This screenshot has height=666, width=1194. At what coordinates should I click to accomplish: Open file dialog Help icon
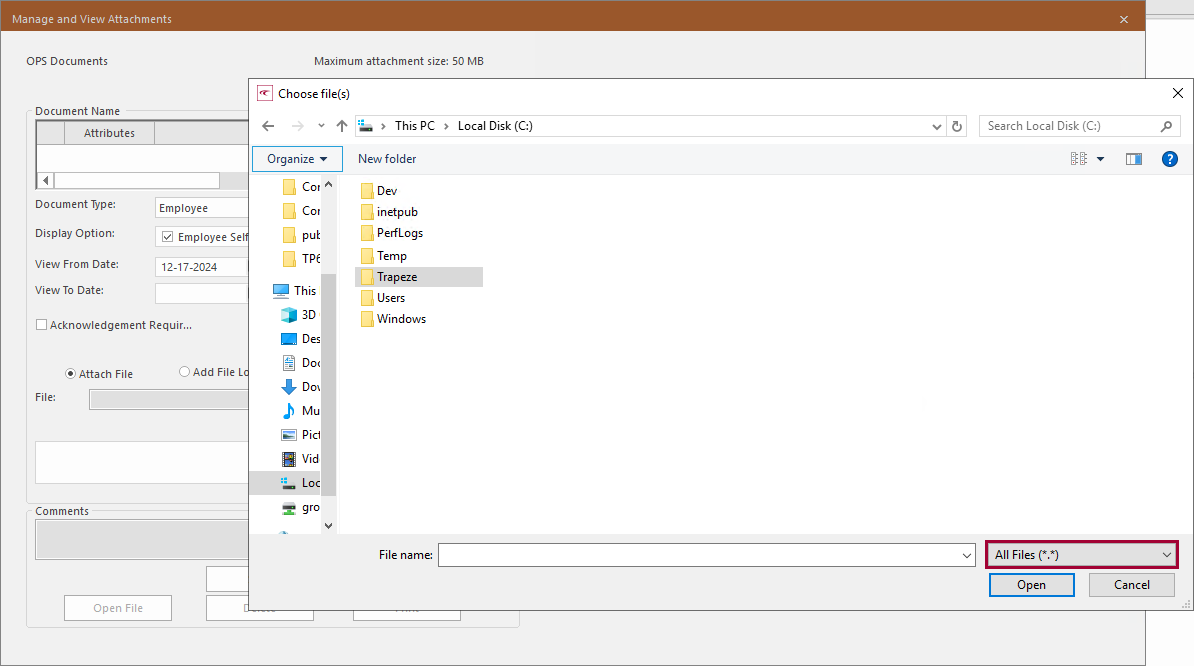pos(1169,159)
